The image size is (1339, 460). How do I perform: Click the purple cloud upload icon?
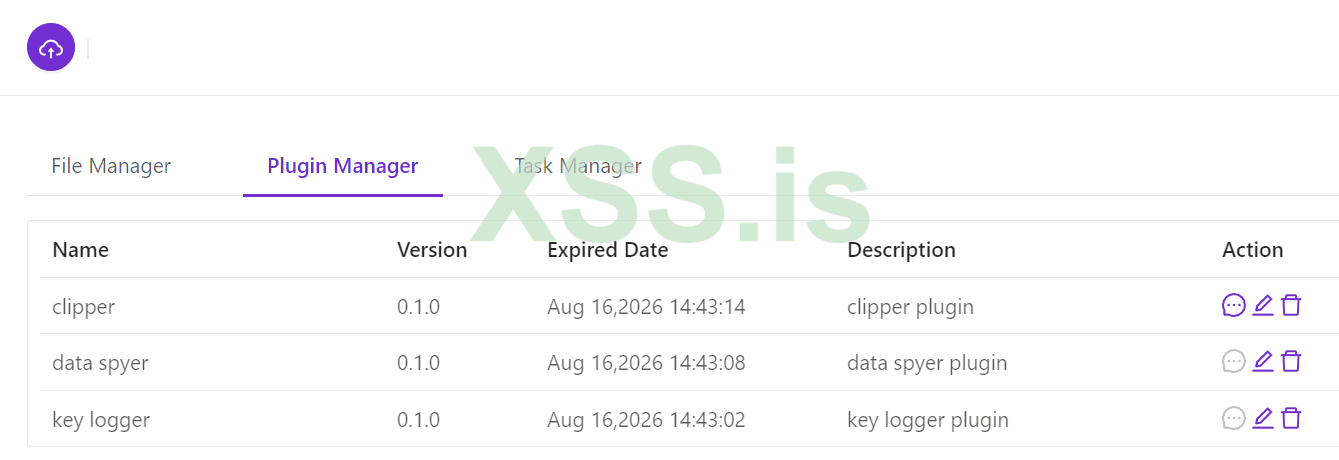click(51, 48)
